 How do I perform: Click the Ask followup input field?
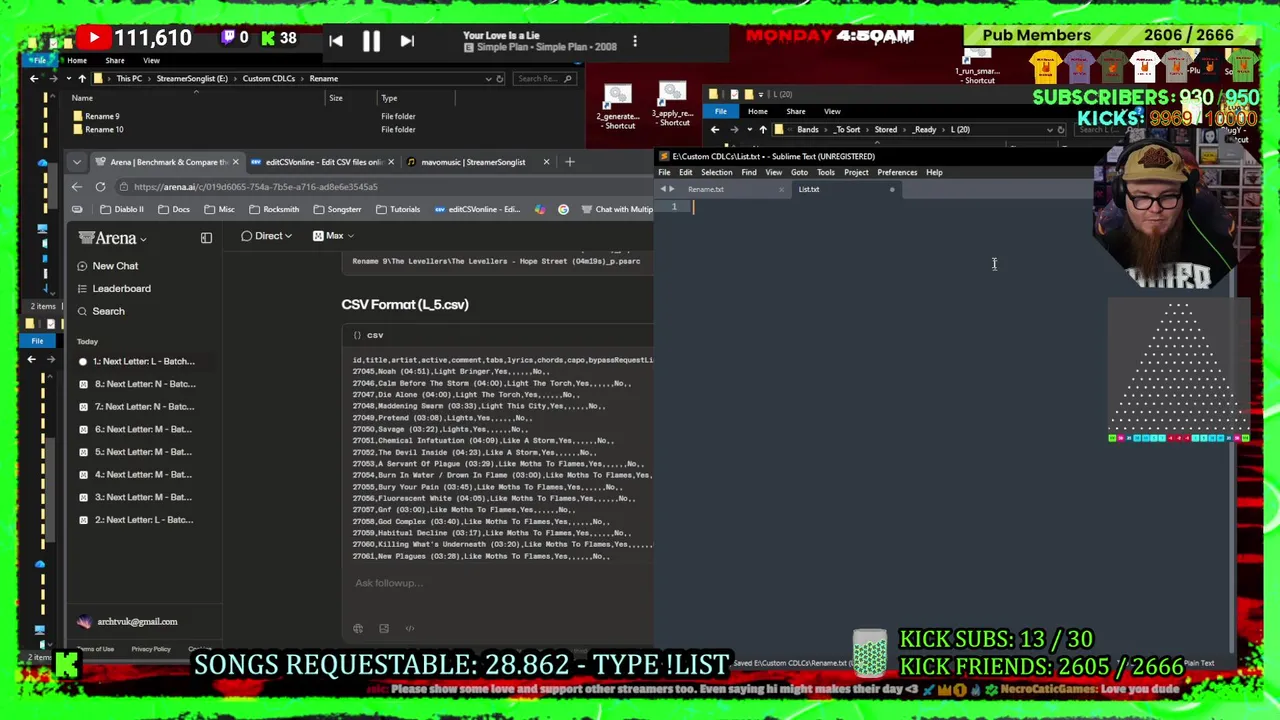pyautogui.click(x=495, y=583)
